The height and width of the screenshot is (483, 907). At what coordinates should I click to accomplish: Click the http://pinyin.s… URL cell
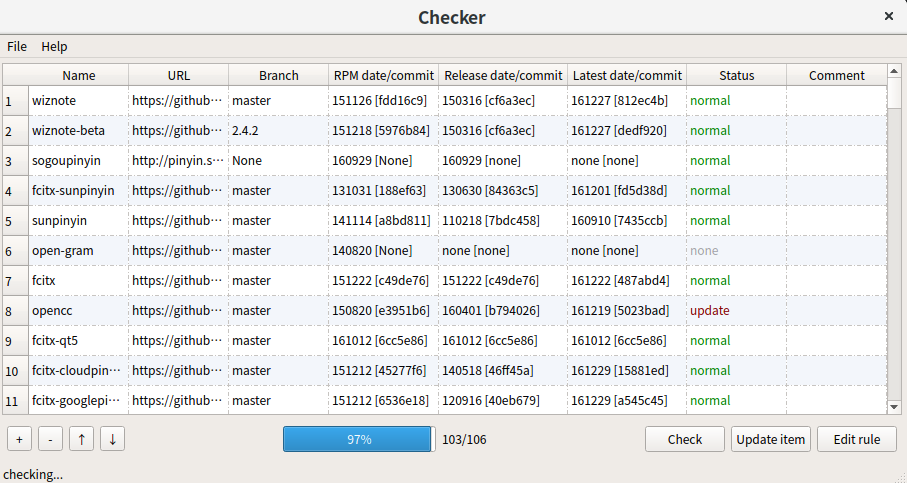tap(179, 161)
